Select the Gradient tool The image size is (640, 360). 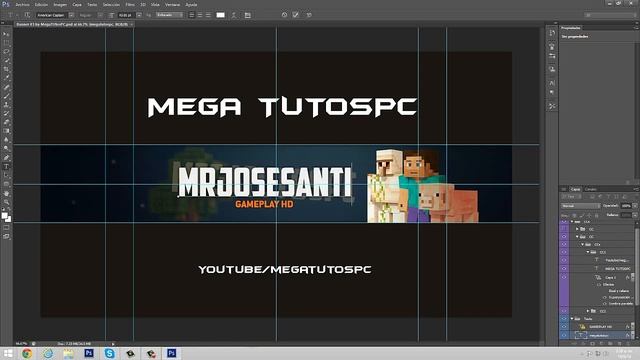6,131
